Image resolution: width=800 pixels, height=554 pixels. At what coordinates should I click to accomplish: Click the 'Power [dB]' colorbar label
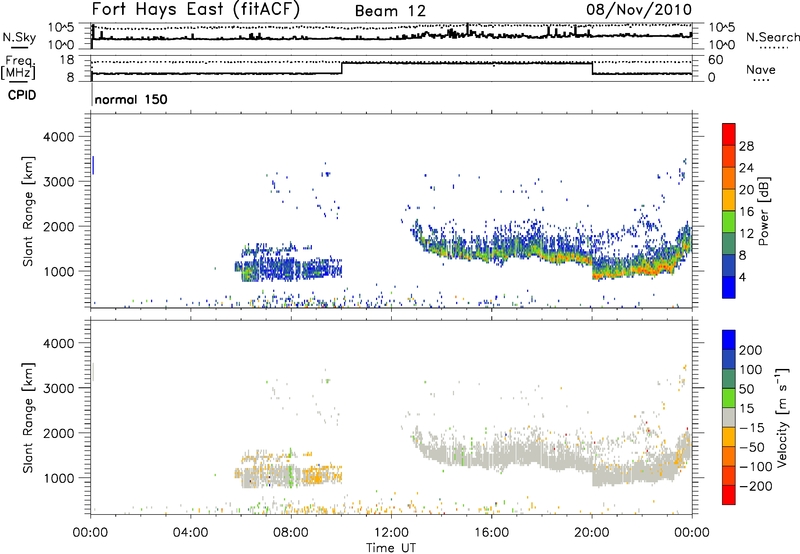(764, 211)
